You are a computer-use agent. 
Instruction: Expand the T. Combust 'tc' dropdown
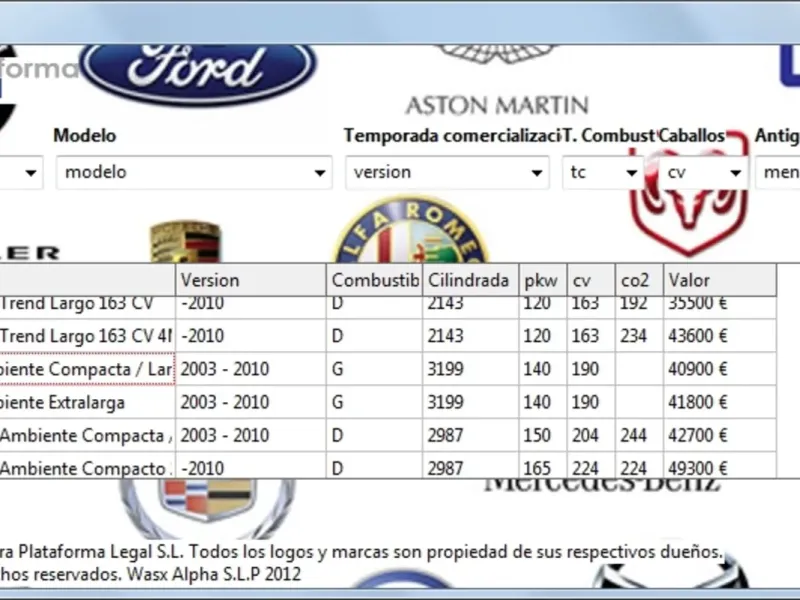[603, 172]
